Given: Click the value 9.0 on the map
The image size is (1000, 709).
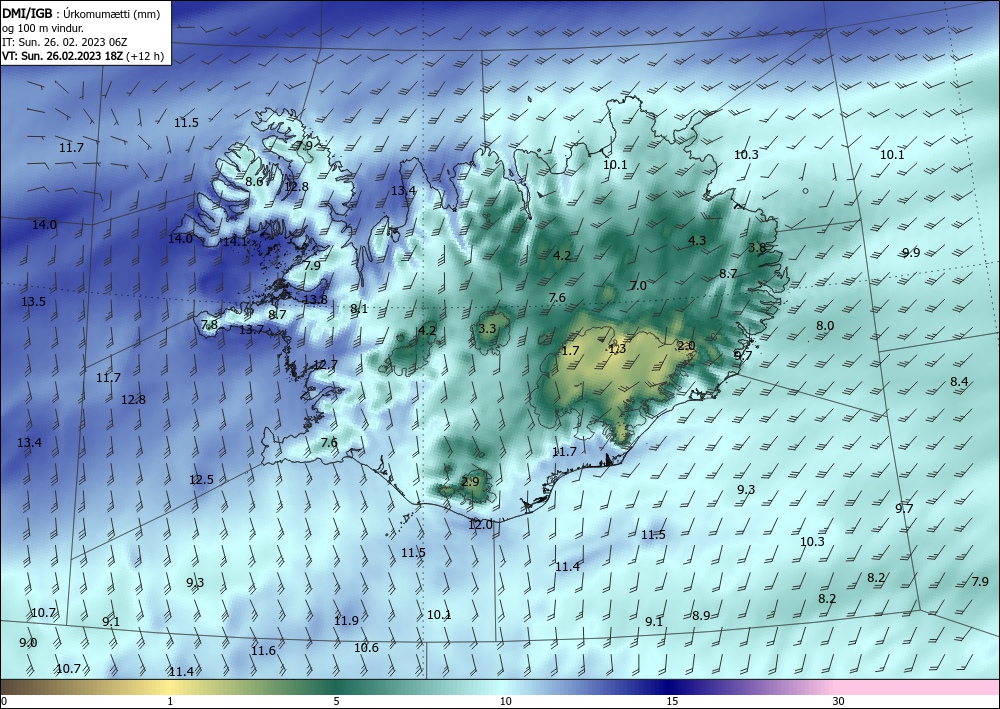Looking at the screenshot, I should 28,643.
